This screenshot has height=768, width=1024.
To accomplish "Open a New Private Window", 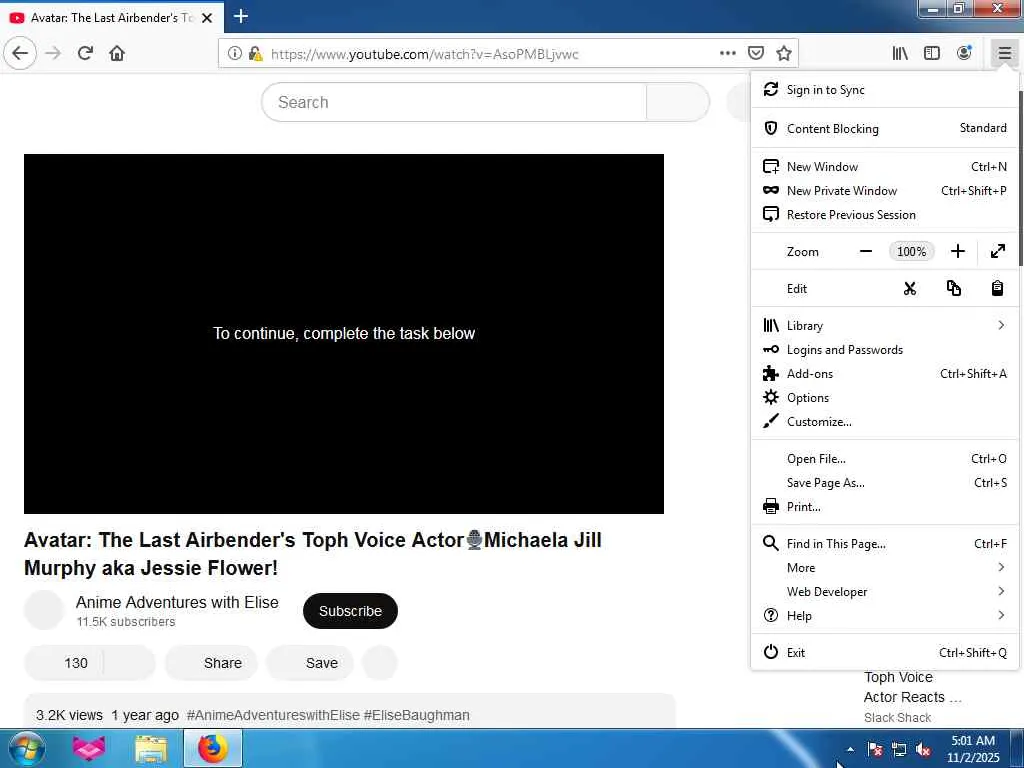I will [x=885, y=191].
